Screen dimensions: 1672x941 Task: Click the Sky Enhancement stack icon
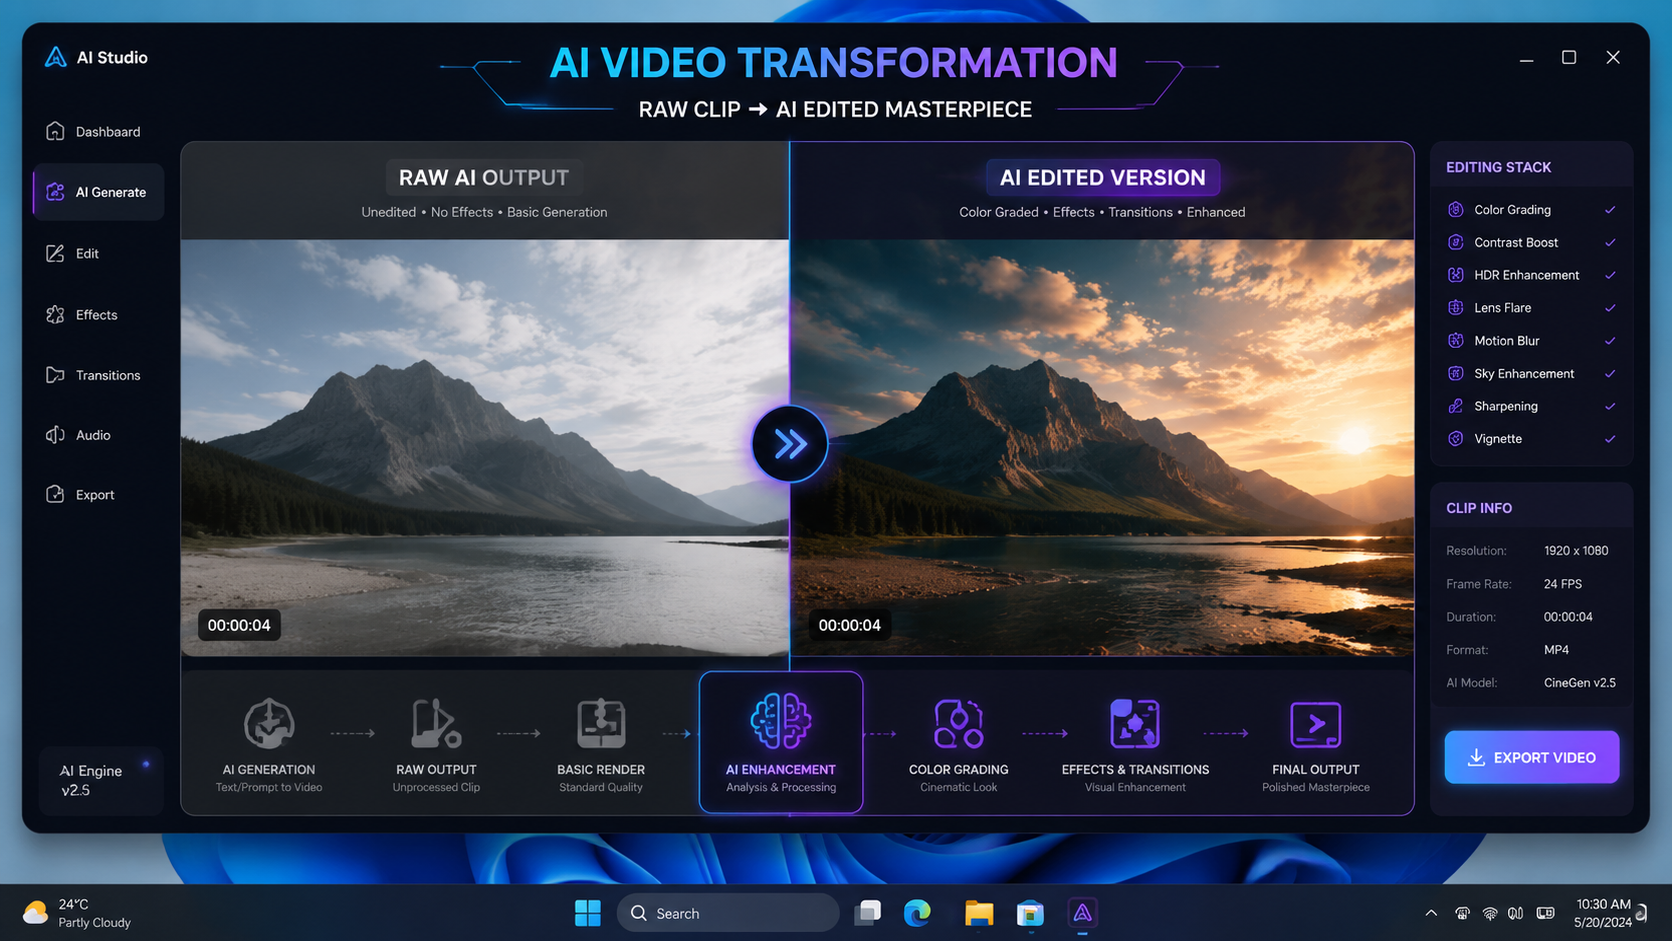click(1456, 373)
